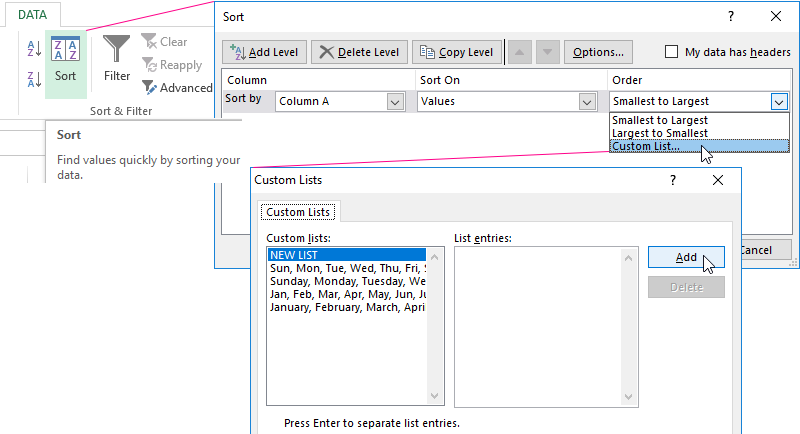The height and width of the screenshot is (434, 800).
Task: Clear the applied filter
Action: tap(165, 42)
